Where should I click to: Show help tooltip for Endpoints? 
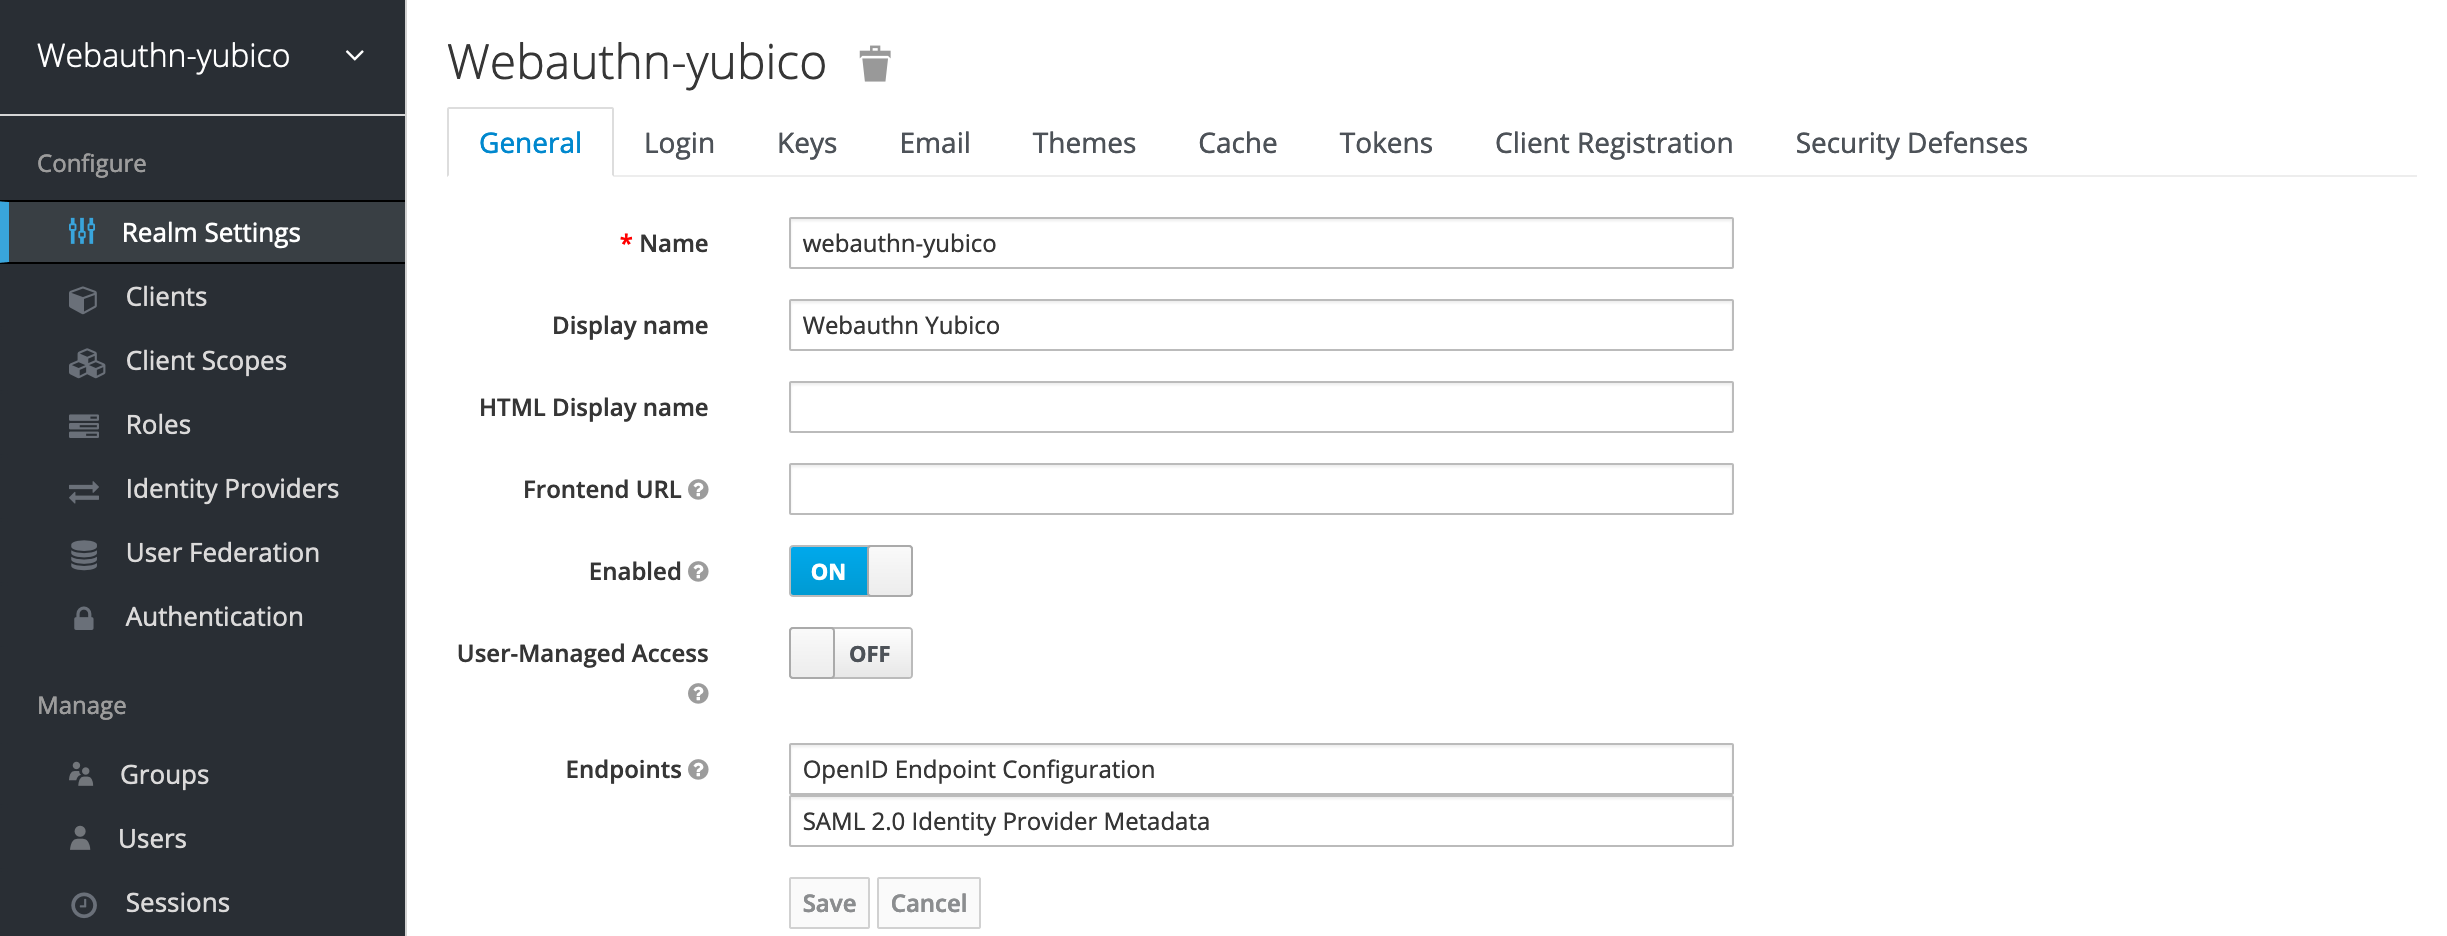point(698,769)
